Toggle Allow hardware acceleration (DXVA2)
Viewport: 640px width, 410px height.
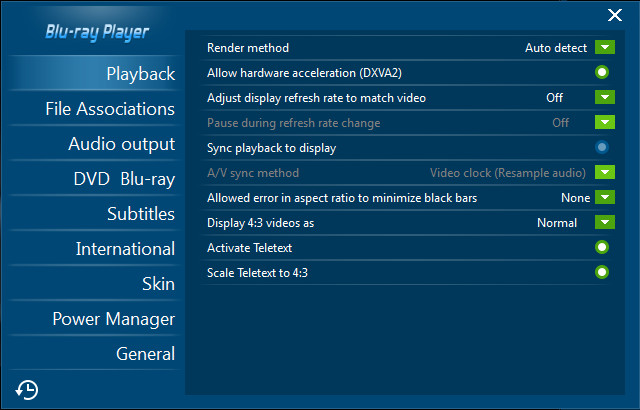coord(602,73)
